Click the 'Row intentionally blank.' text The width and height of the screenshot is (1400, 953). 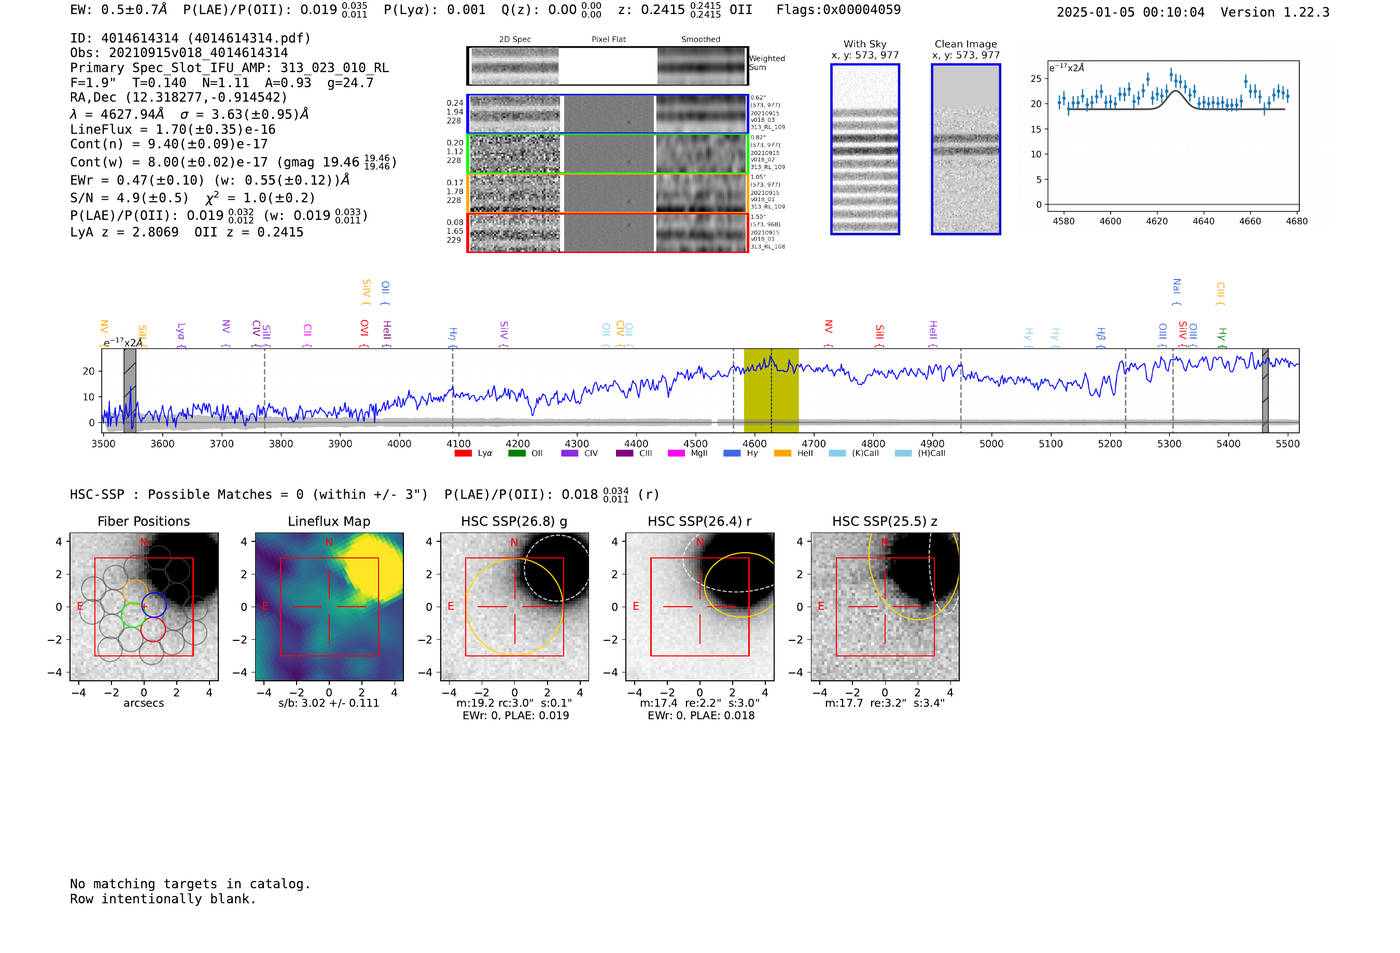(163, 899)
